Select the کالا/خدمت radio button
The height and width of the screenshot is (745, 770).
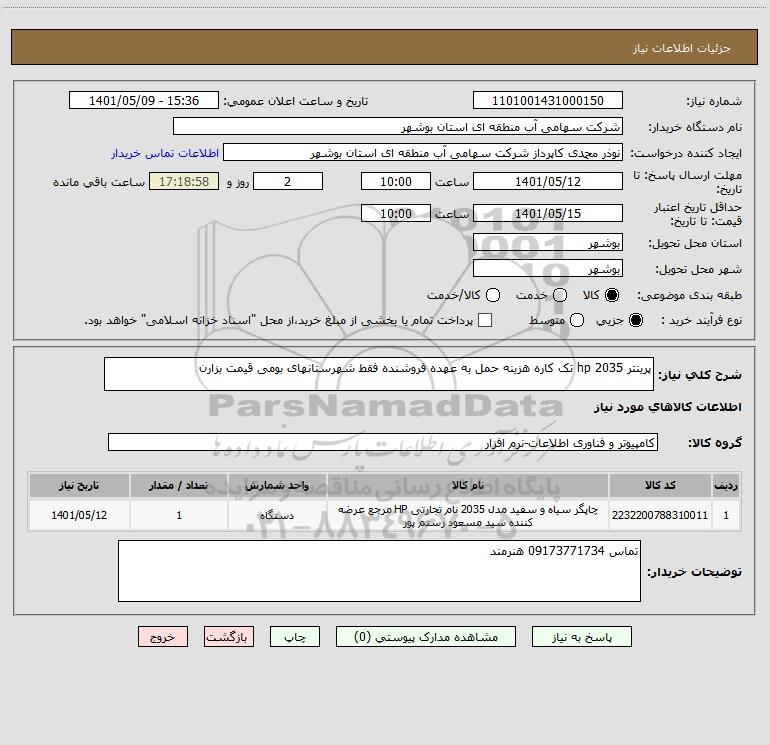coord(493,295)
